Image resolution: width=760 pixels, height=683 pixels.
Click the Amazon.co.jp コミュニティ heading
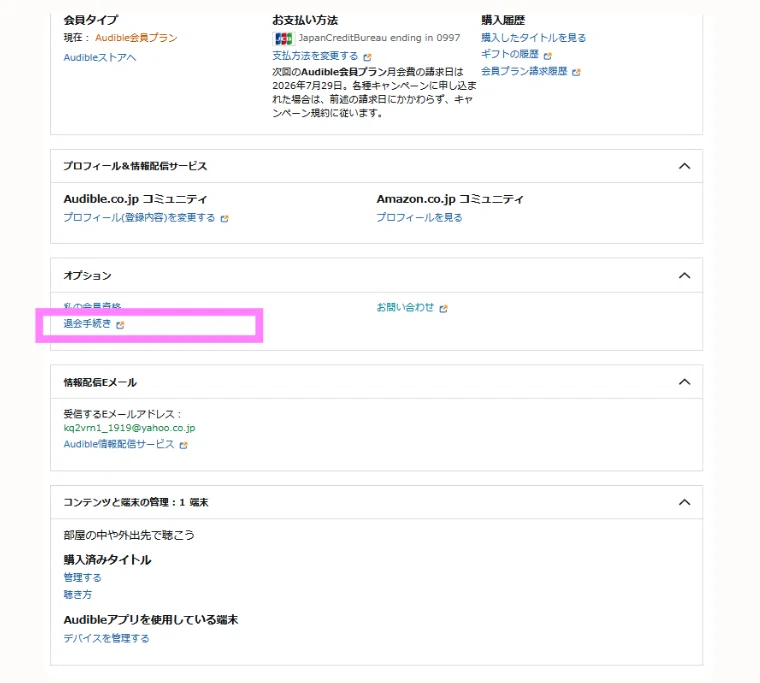click(x=450, y=199)
